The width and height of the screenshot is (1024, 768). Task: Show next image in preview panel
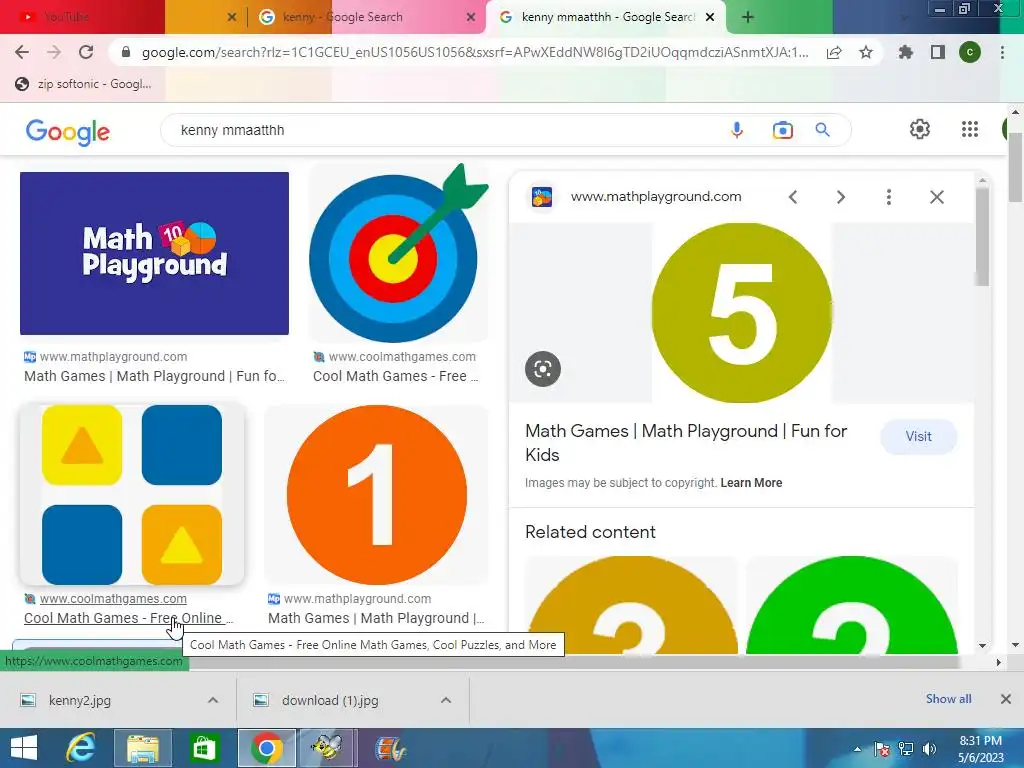(x=840, y=197)
